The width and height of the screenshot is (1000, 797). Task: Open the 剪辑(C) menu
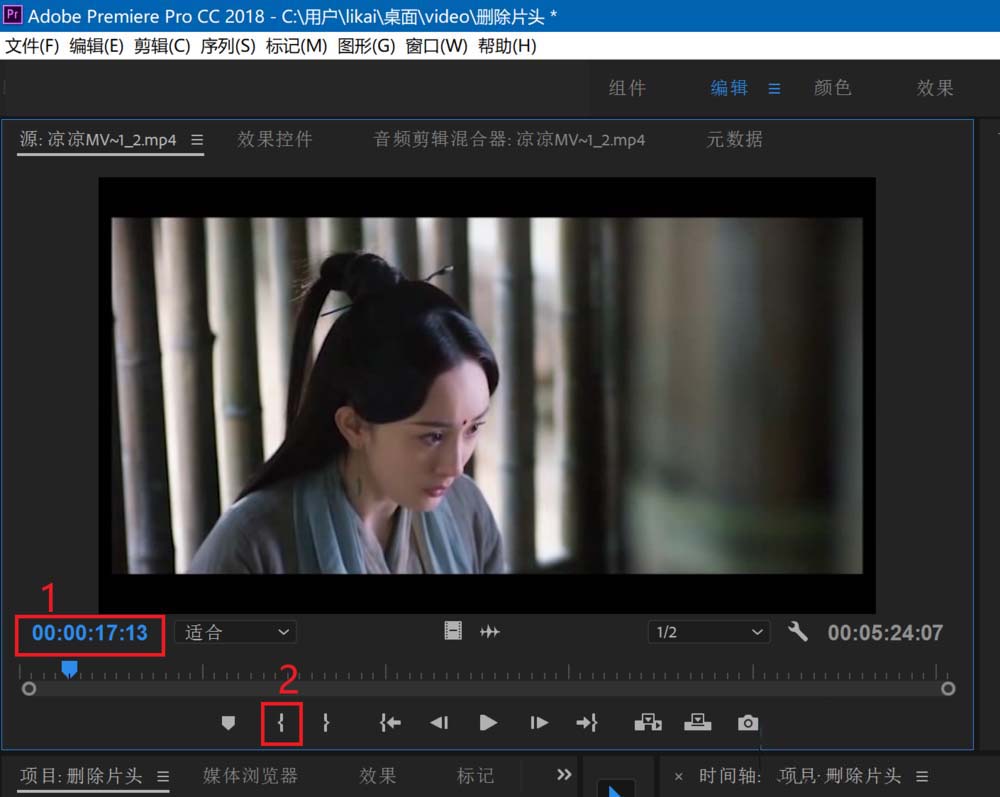pyautogui.click(x=162, y=46)
